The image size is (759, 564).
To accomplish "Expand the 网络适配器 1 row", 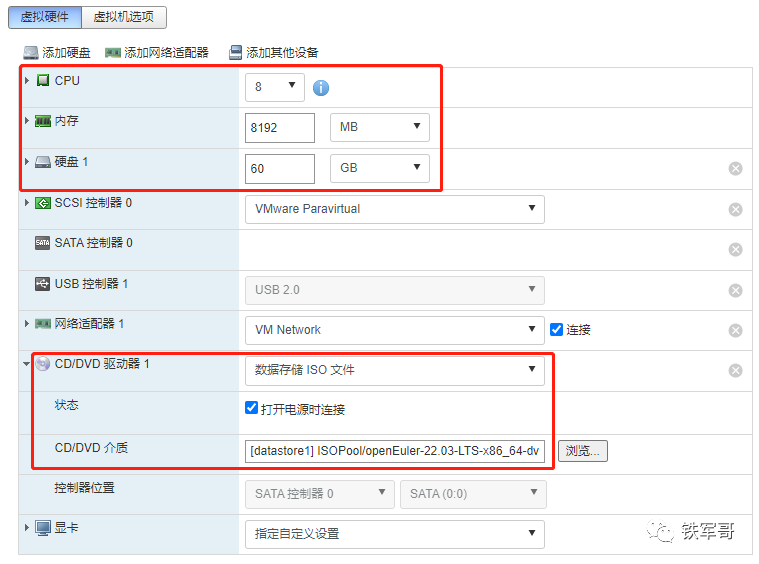I will click(x=27, y=323).
